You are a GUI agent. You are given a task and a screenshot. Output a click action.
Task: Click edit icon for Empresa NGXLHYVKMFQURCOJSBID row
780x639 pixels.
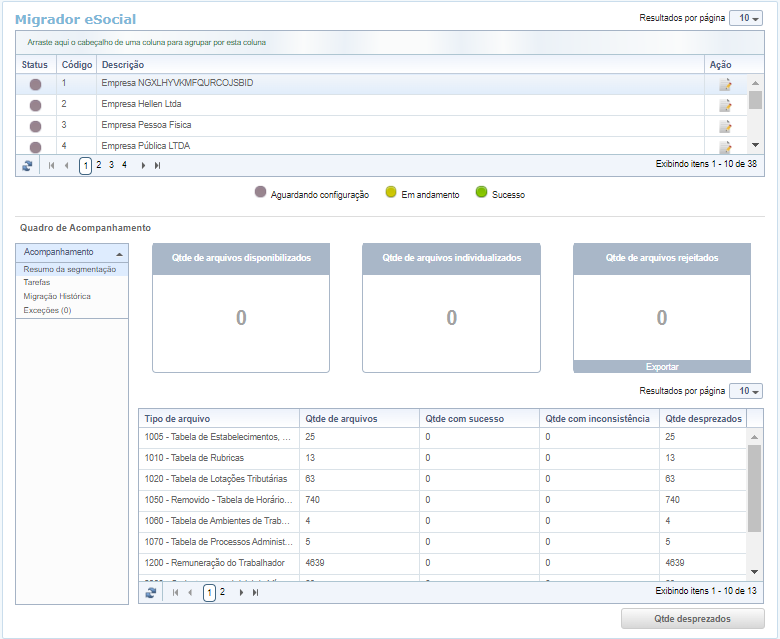(725, 84)
